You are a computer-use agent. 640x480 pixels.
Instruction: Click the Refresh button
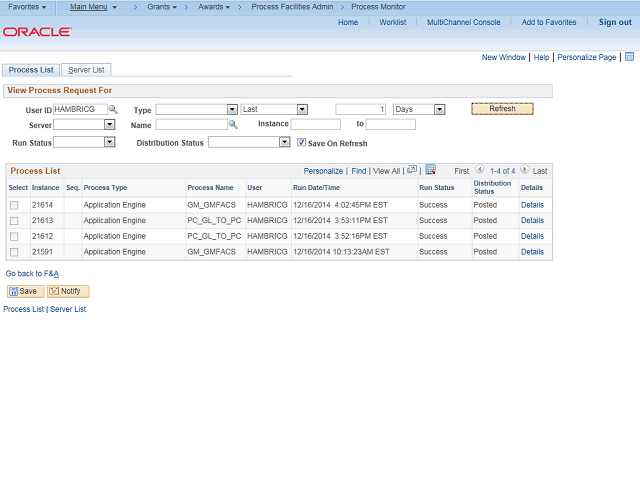tap(502, 109)
